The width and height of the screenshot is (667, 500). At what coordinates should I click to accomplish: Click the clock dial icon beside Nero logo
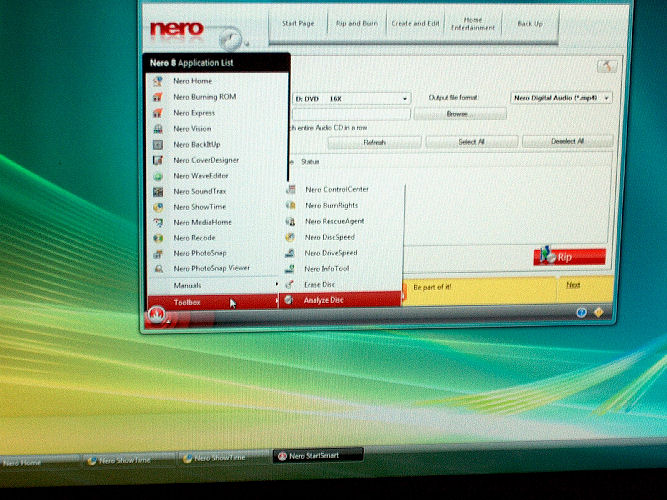point(231,40)
